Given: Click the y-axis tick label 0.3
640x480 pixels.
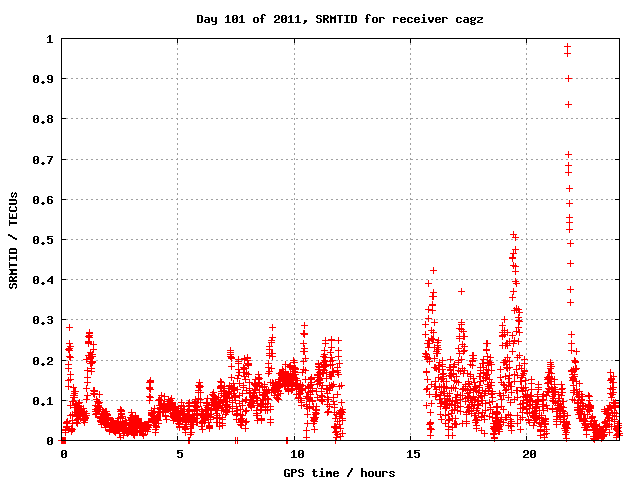Looking at the screenshot, I should [44, 320].
